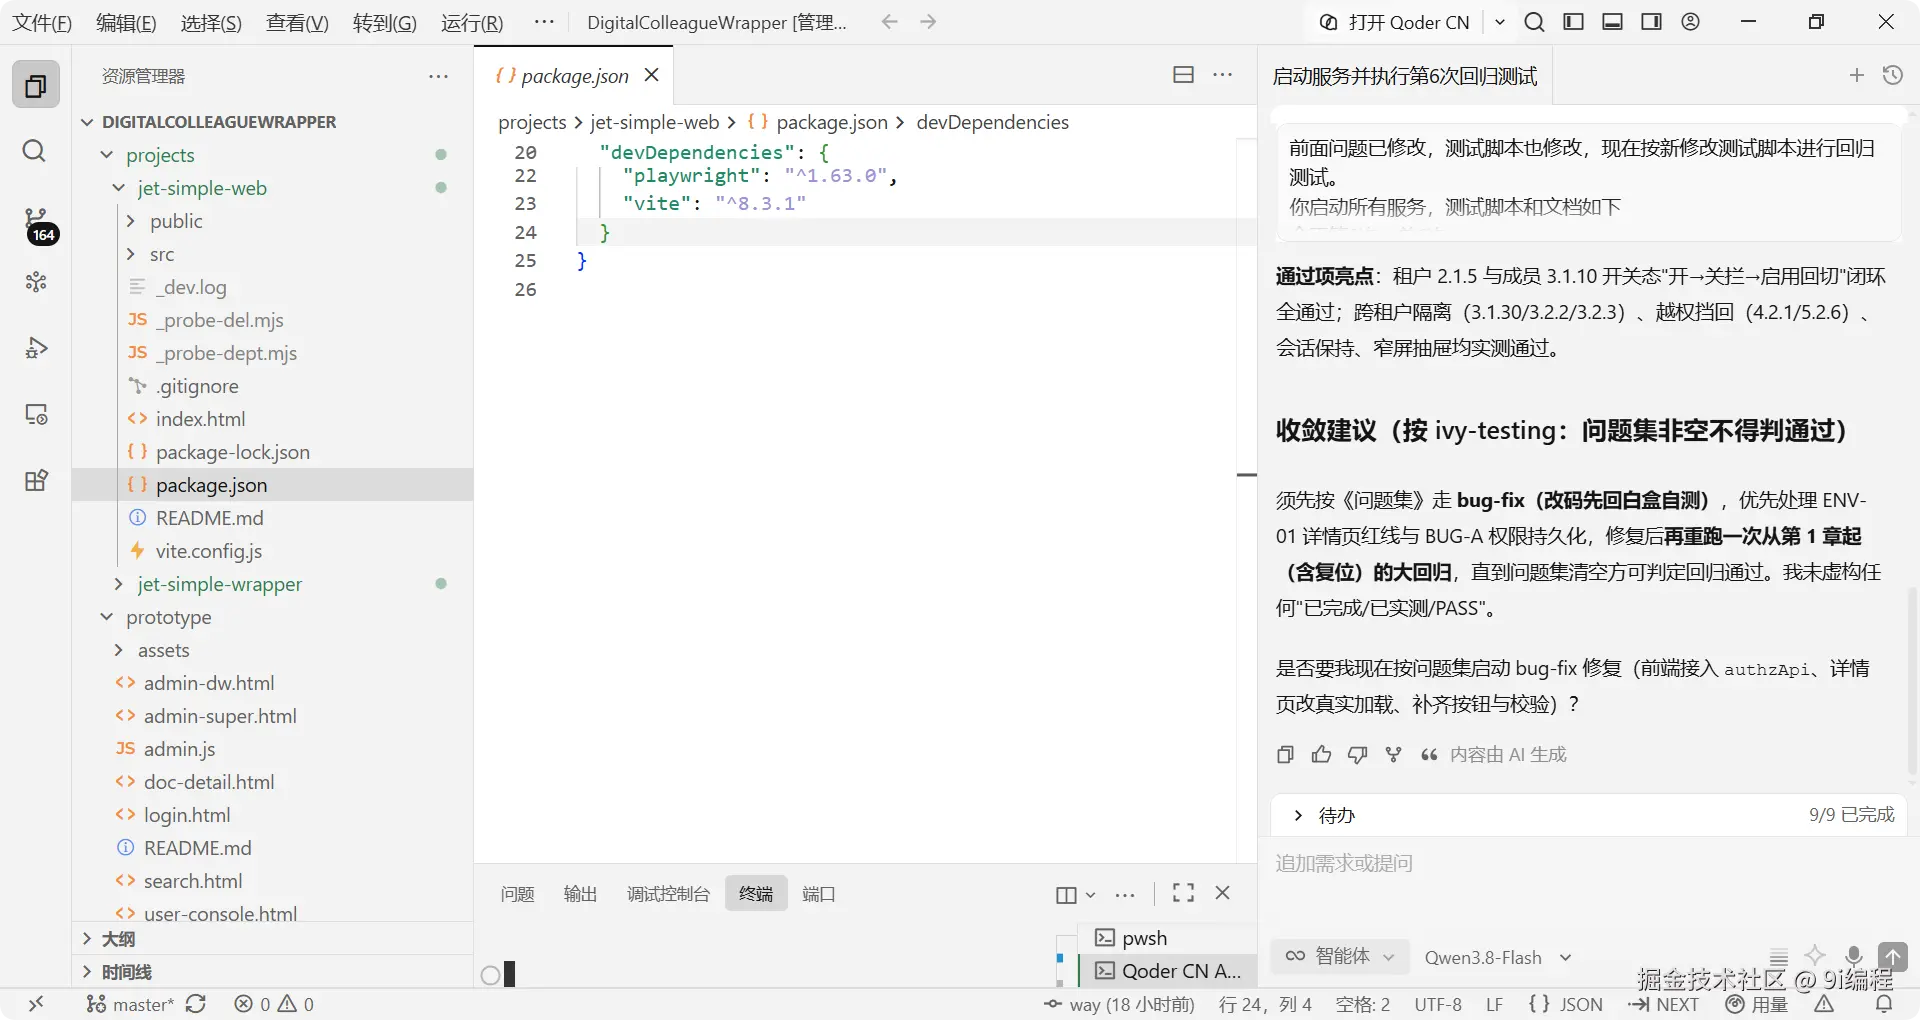Expand the public folder
The width and height of the screenshot is (1920, 1020).
pos(131,221)
